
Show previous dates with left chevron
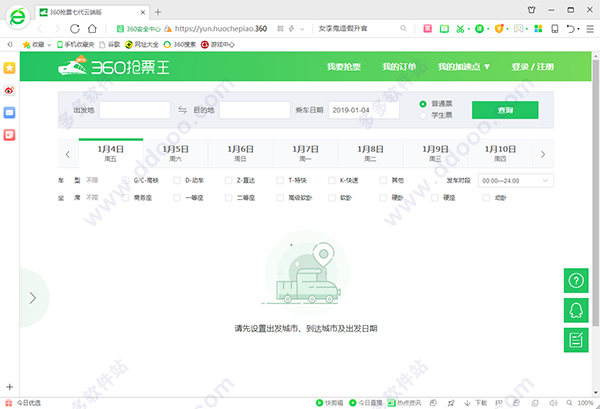click(68, 154)
